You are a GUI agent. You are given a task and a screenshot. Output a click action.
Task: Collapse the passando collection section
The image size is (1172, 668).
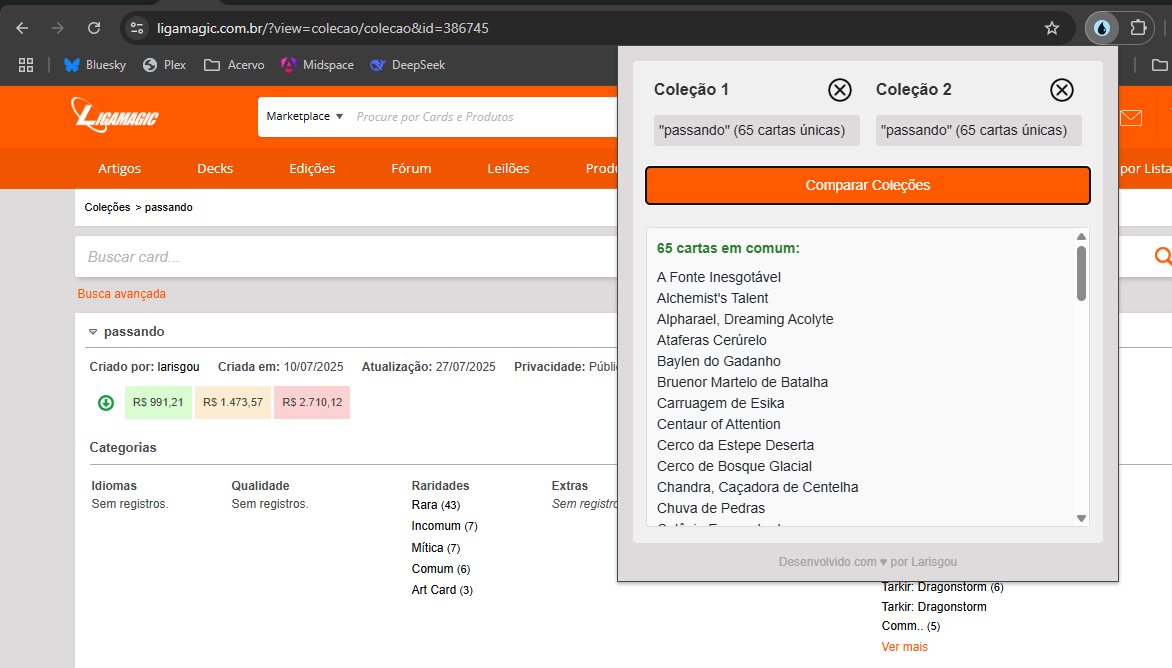[x=93, y=332]
